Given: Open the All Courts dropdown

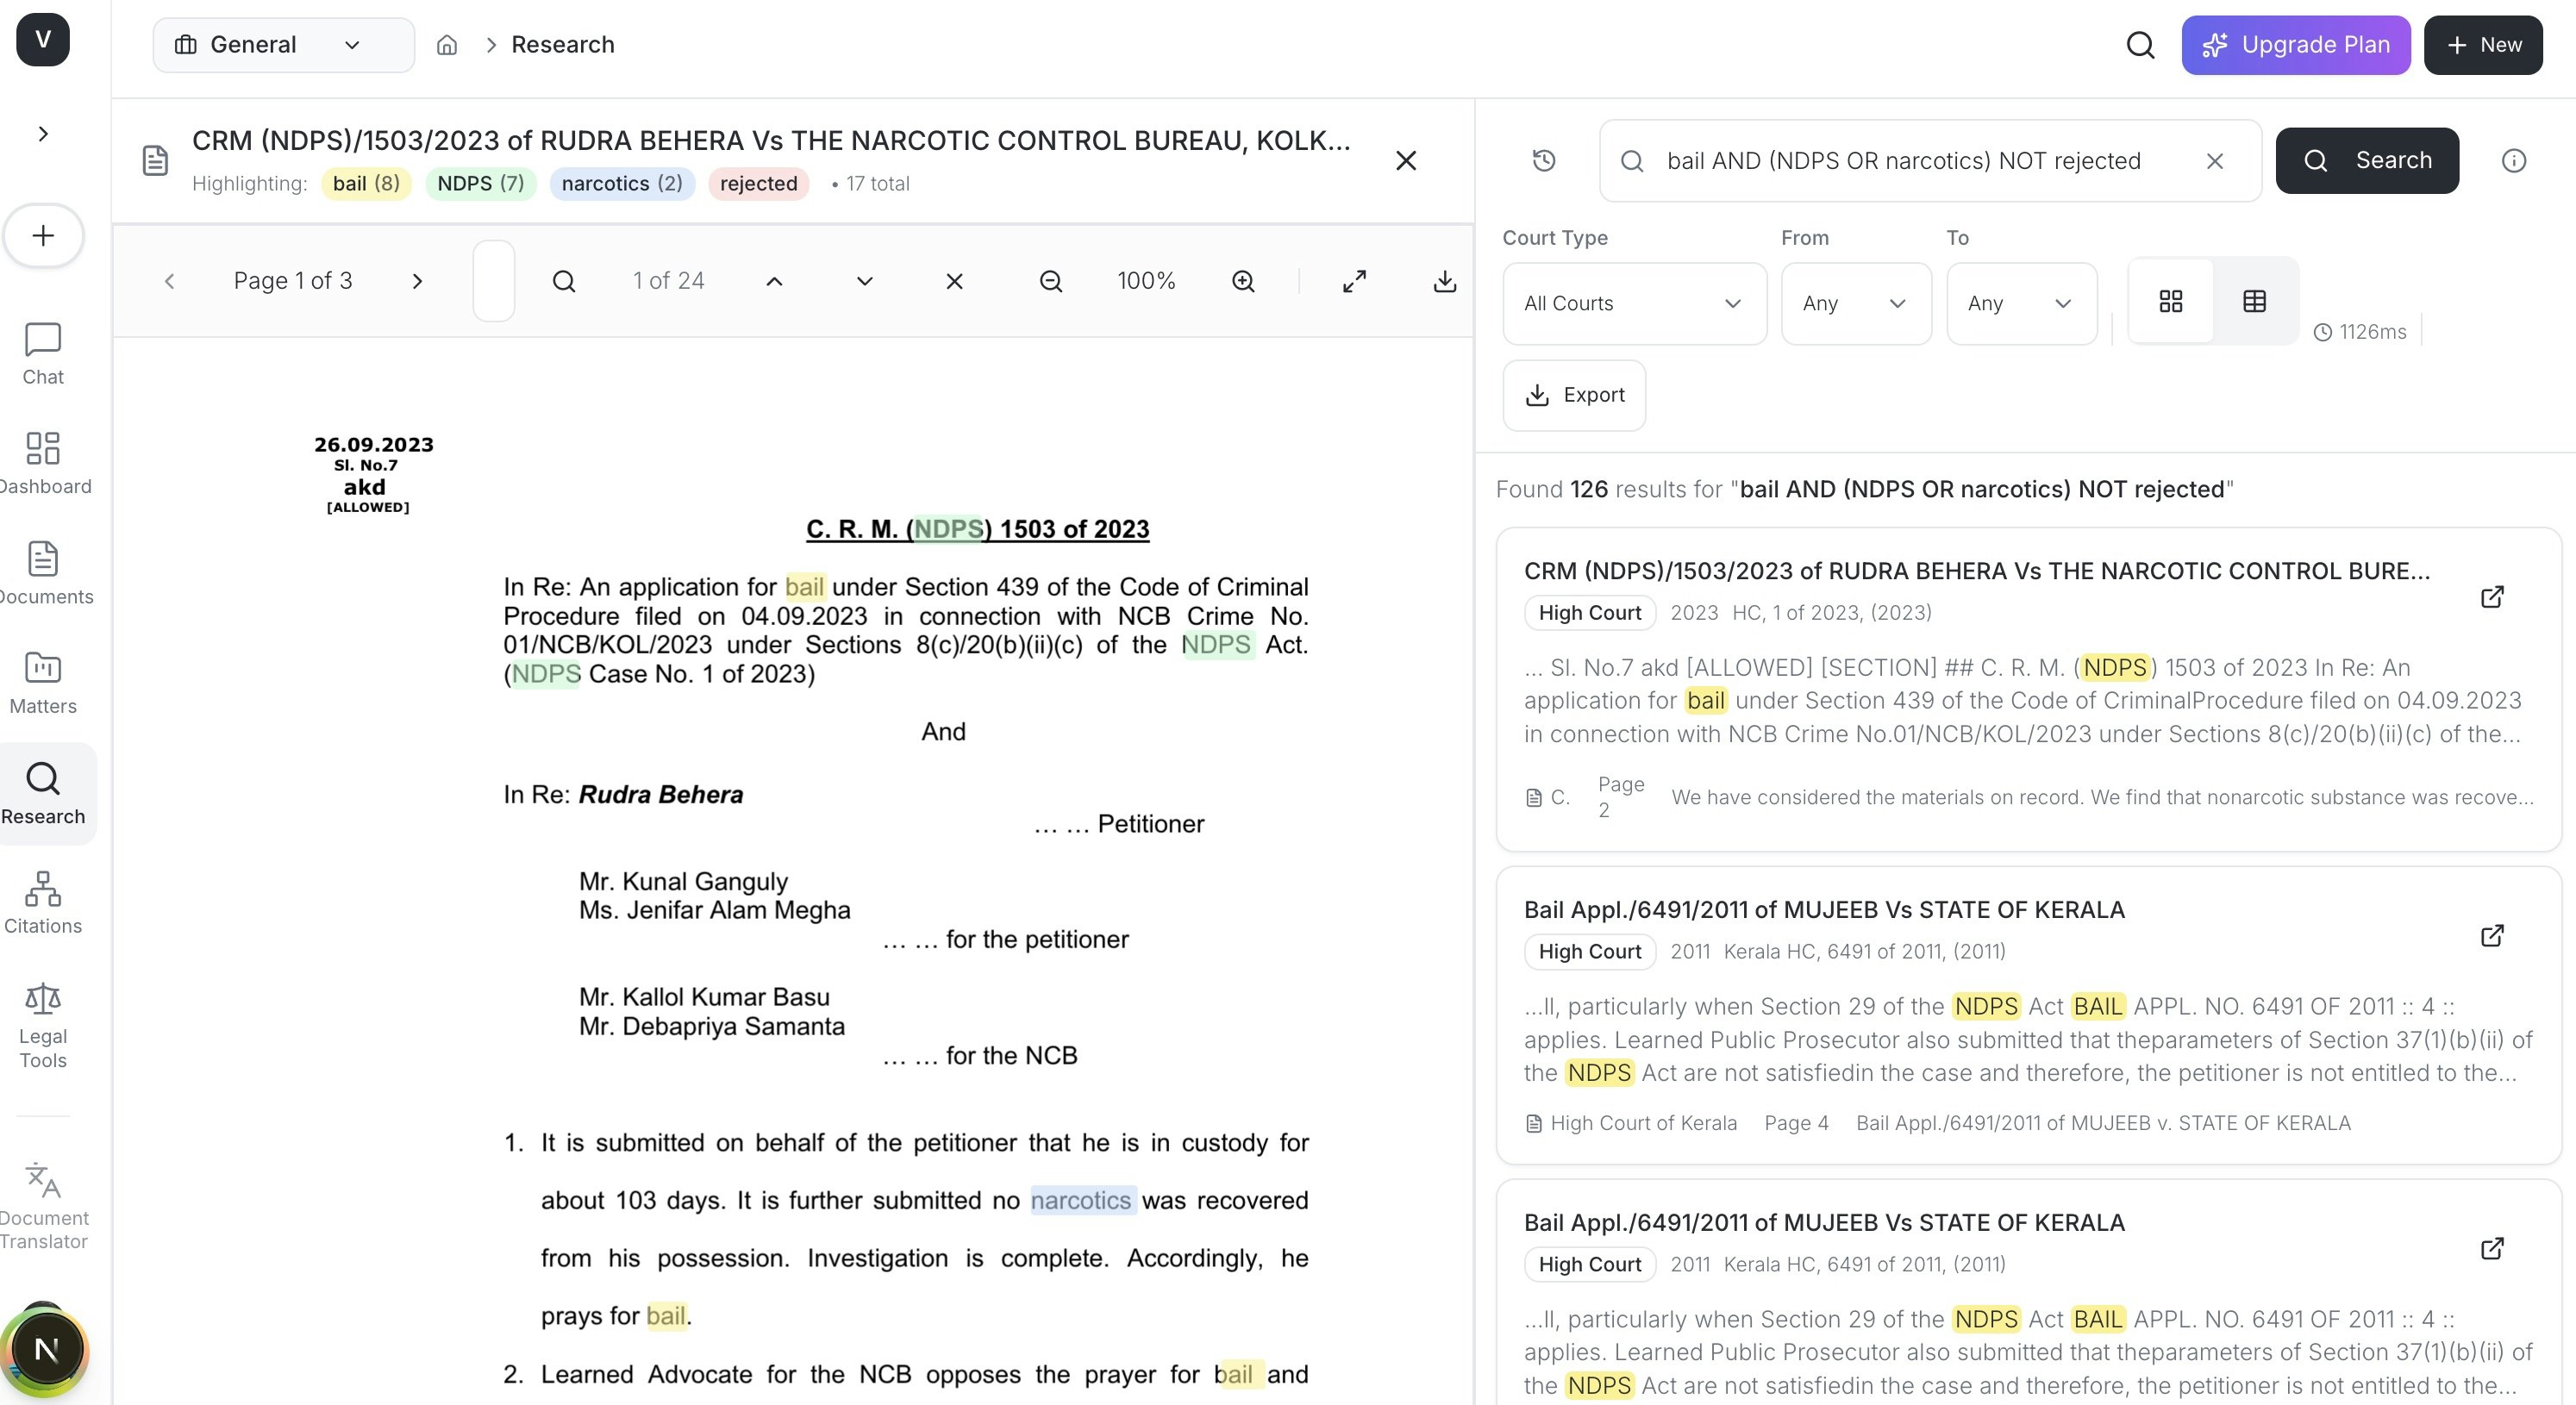Looking at the screenshot, I should click(x=1634, y=303).
